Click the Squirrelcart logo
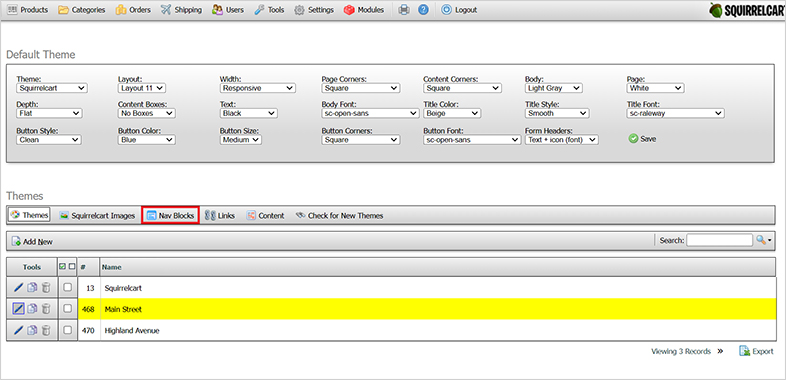The height and width of the screenshot is (380, 786). pyautogui.click(x=747, y=10)
